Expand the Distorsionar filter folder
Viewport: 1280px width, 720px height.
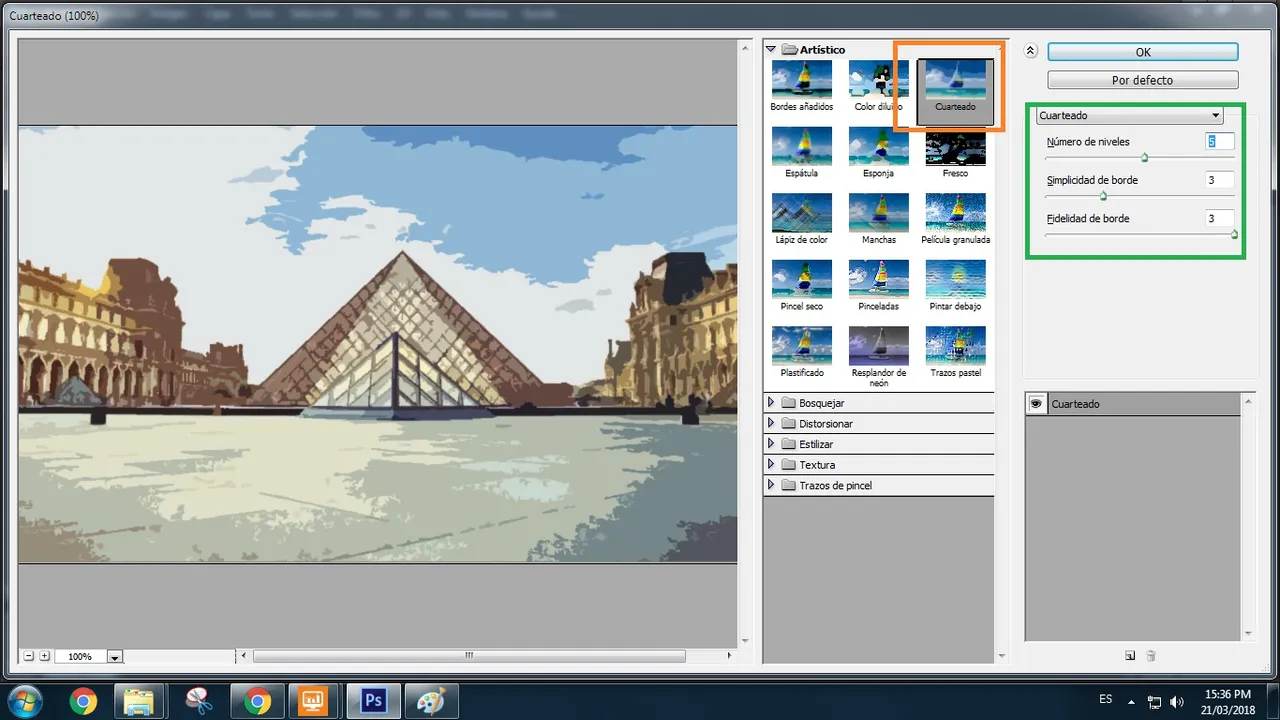(771, 424)
